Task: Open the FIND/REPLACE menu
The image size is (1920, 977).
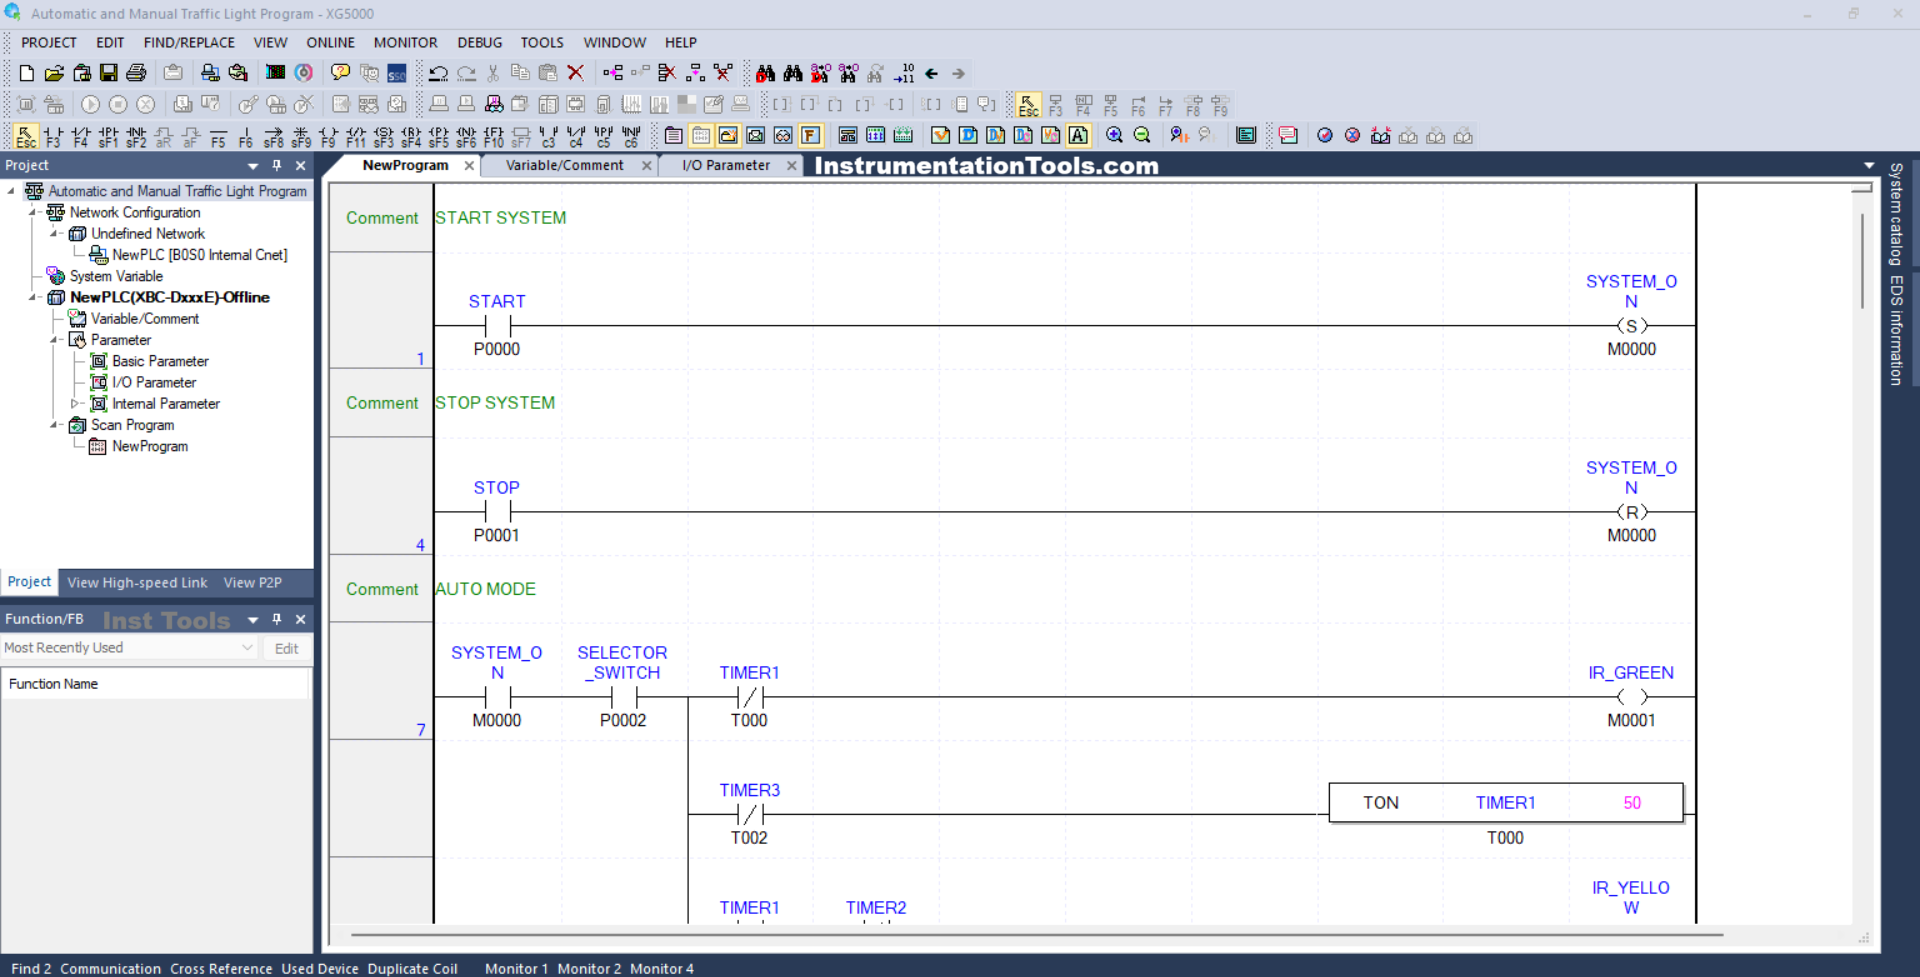Action: (x=189, y=43)
